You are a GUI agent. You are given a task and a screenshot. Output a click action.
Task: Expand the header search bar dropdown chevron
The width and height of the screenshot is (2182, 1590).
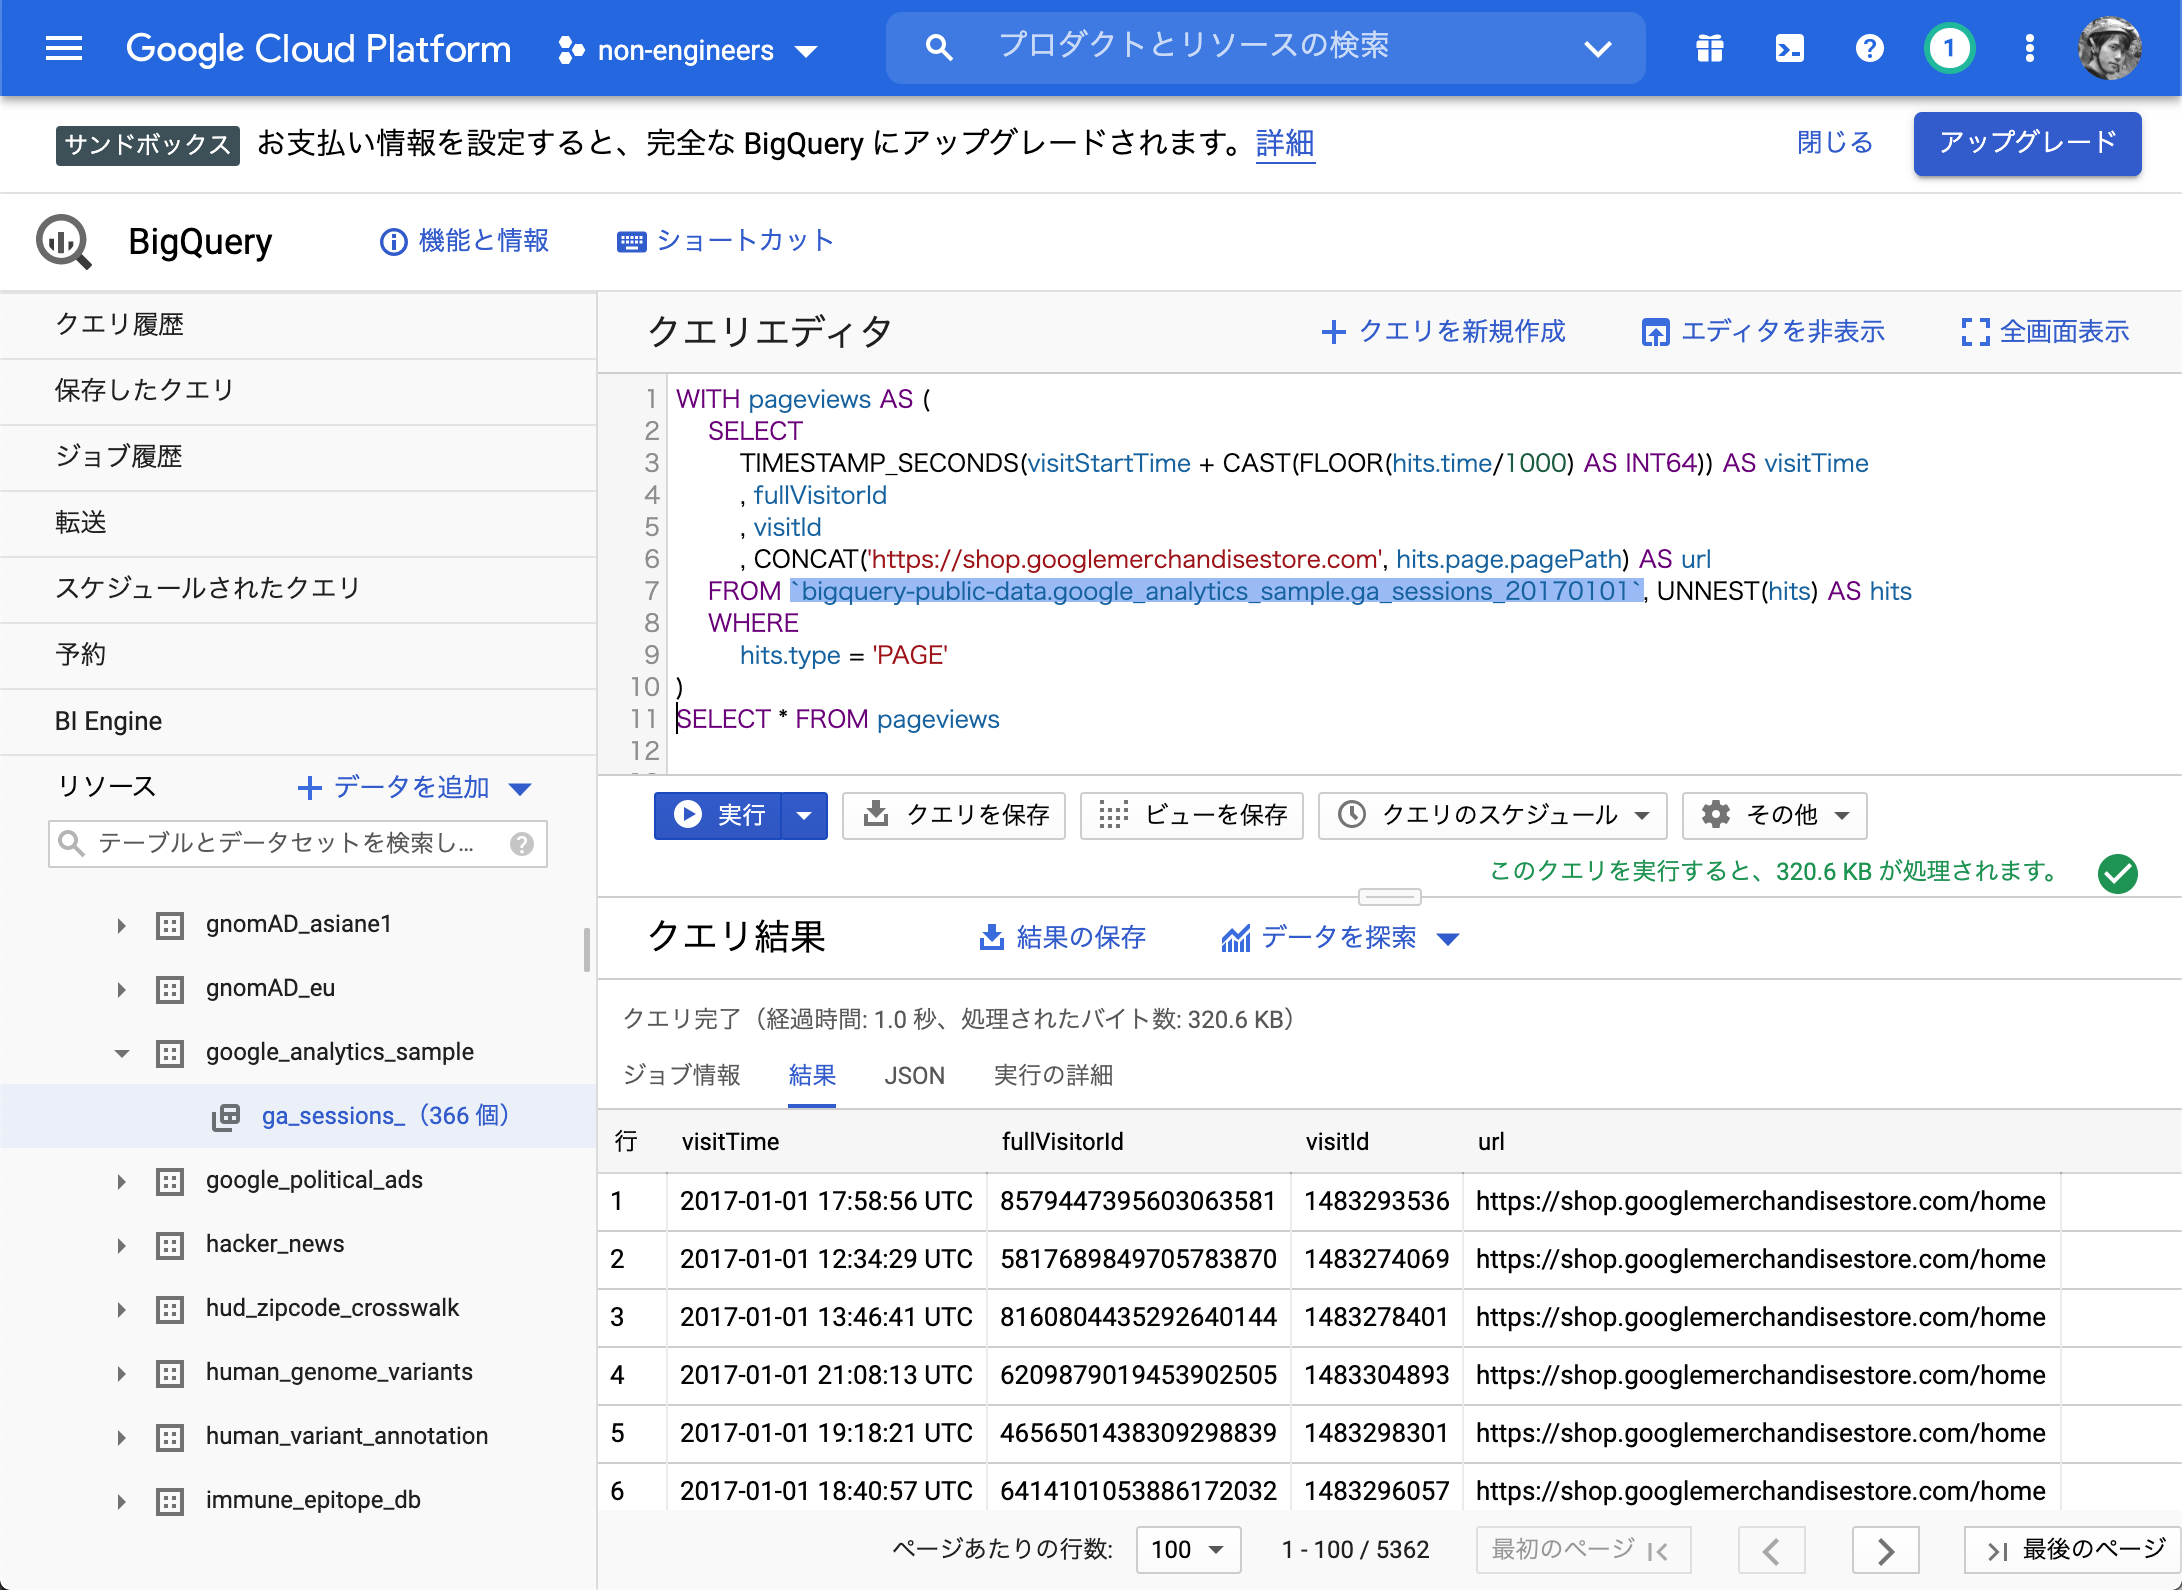point(1598,48)
